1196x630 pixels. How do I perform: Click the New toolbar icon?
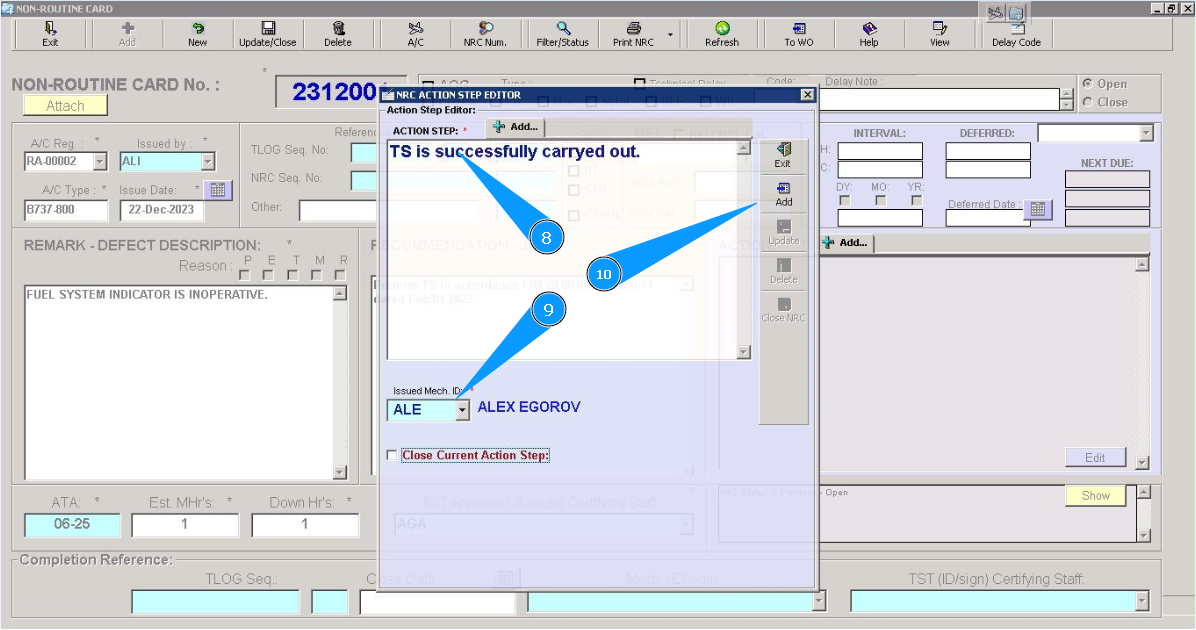click(x=198, y=28)
